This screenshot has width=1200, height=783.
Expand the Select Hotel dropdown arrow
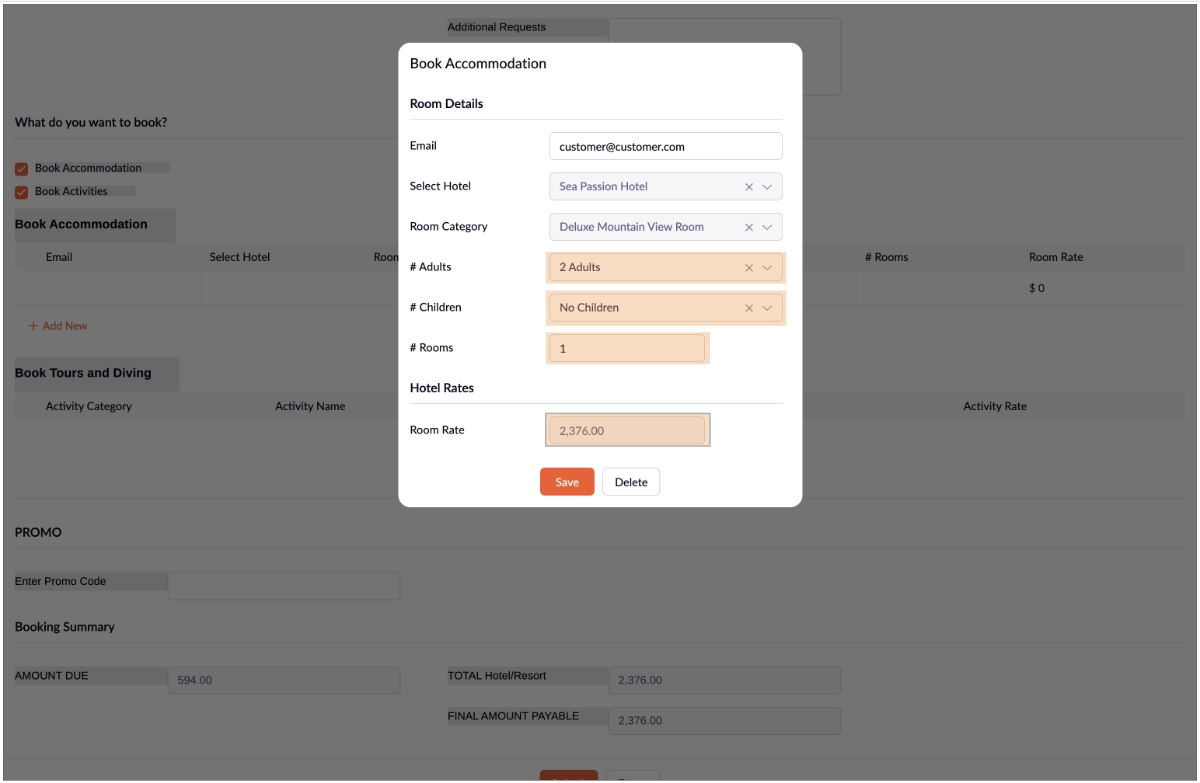(768, 187)
